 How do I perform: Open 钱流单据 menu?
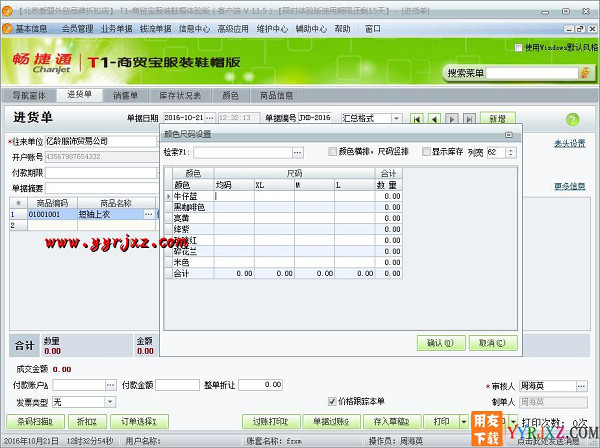[155, 29]
